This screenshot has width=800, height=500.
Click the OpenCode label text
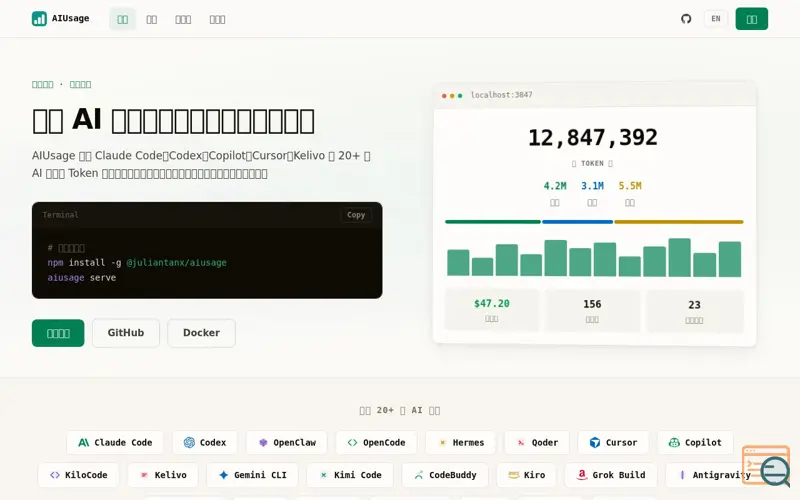click(x=384, y=443)
